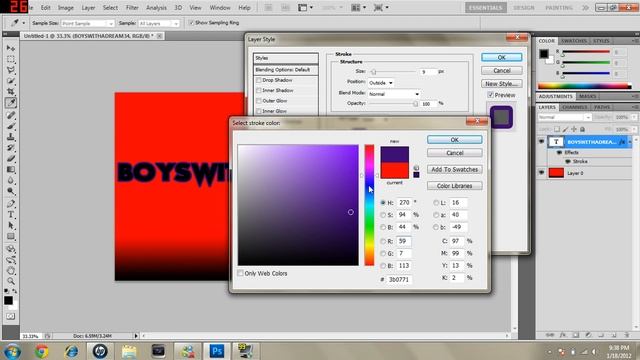This screenshot has width=640, height=360.
Task: Hide the BOYSWITHADREAM text layer eye
Action: tap(541, 142)
